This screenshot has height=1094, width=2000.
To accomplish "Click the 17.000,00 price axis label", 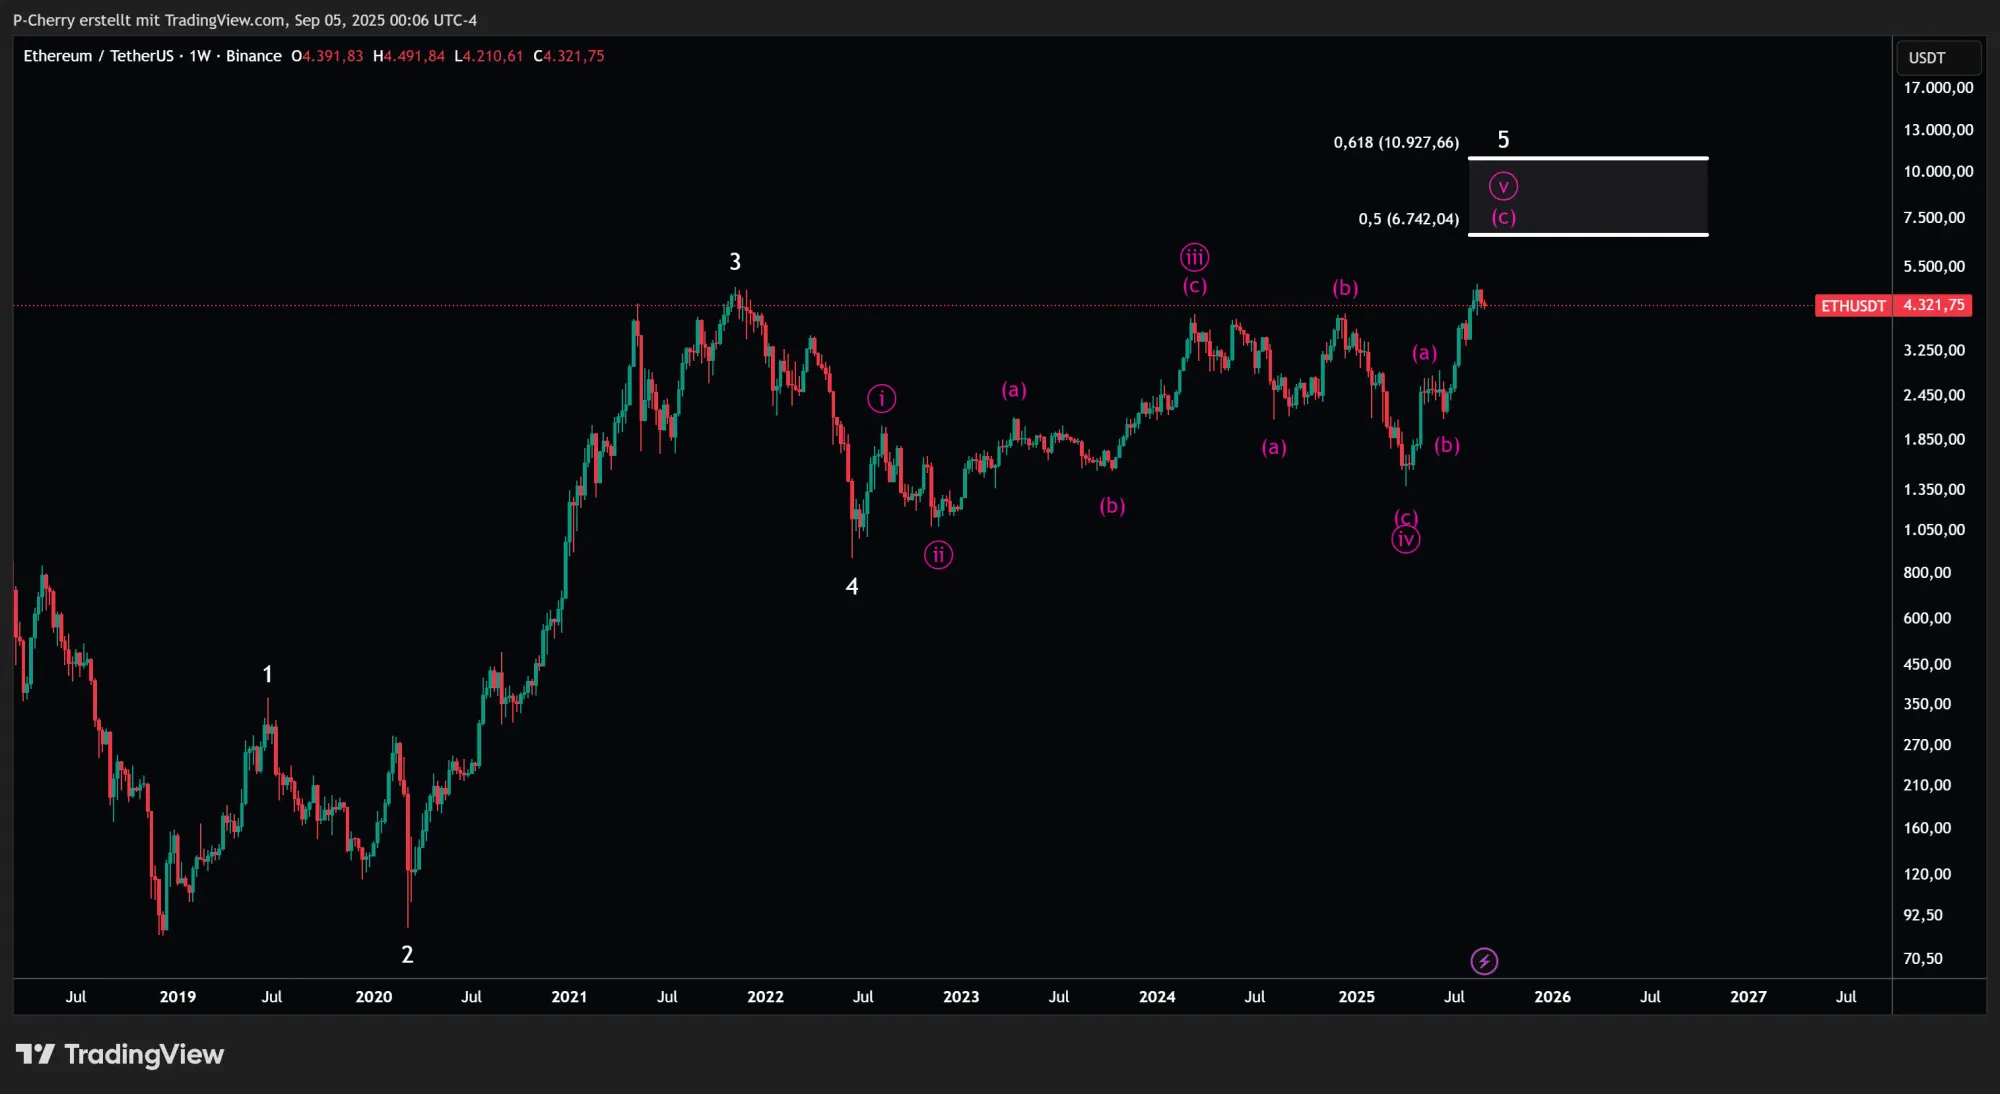I will coord(1938,88).
